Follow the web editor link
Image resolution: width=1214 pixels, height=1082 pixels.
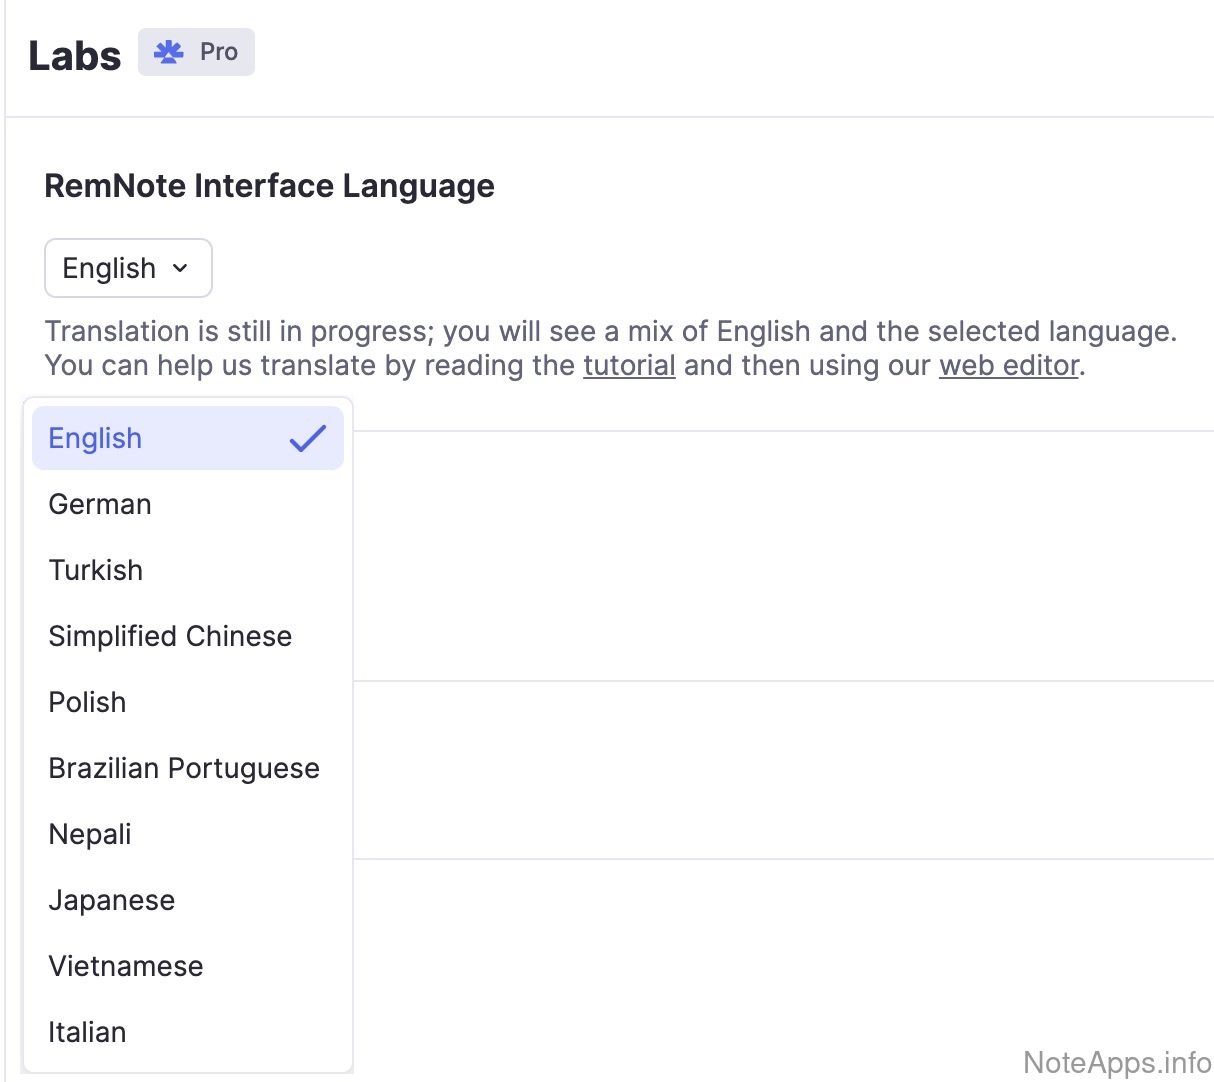[x=1009, y=365]
